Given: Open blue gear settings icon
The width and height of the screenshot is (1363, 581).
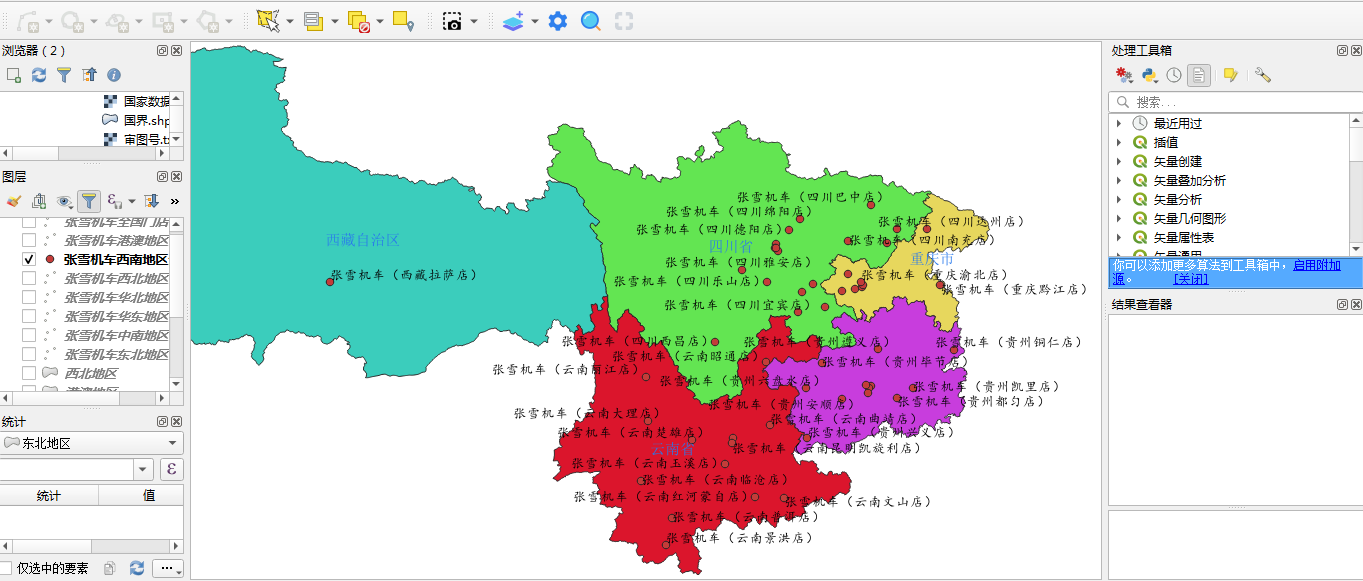Looking at the screenshot, I should 558,20.
